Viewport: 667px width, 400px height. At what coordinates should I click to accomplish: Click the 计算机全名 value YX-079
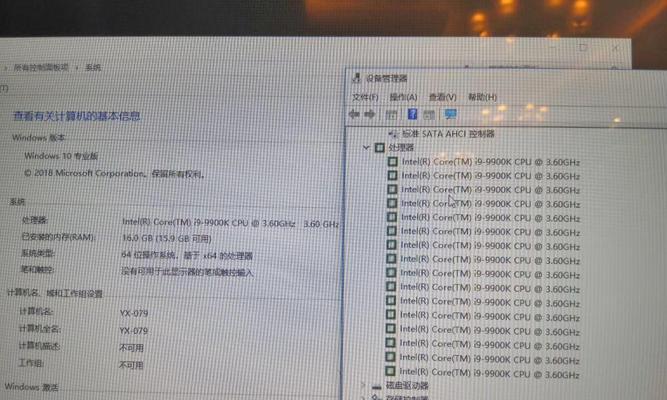(134, 331)
